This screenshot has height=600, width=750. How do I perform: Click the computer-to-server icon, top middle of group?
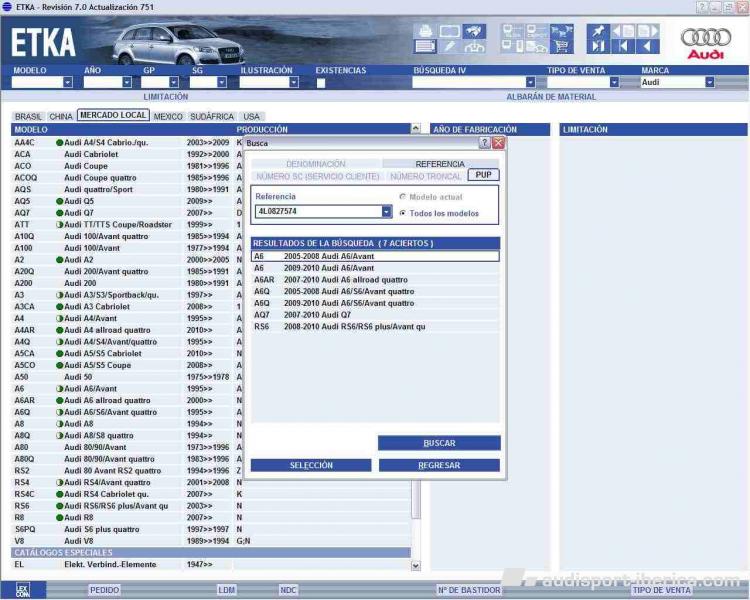point(537,31)
